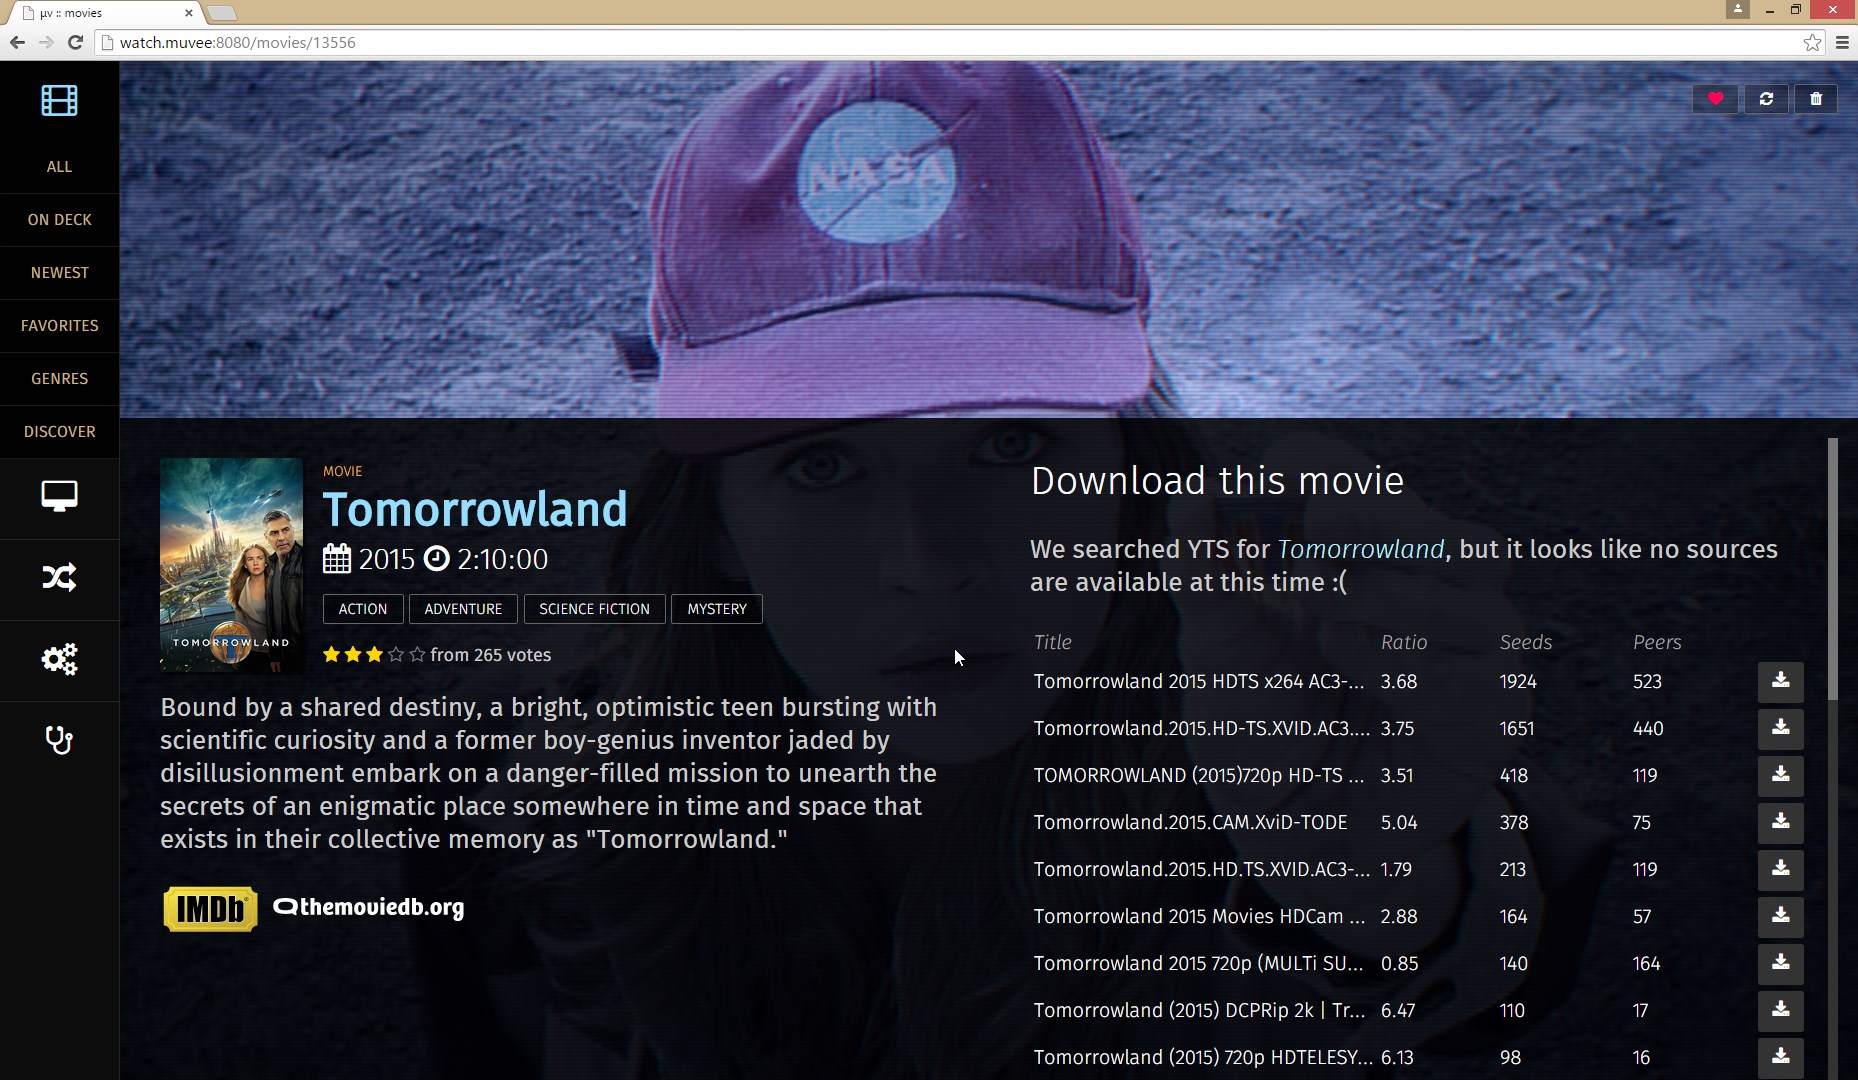Screen dimensions: 1858x1080
Task: Click the browser back arrow
Action: [17, 42]
